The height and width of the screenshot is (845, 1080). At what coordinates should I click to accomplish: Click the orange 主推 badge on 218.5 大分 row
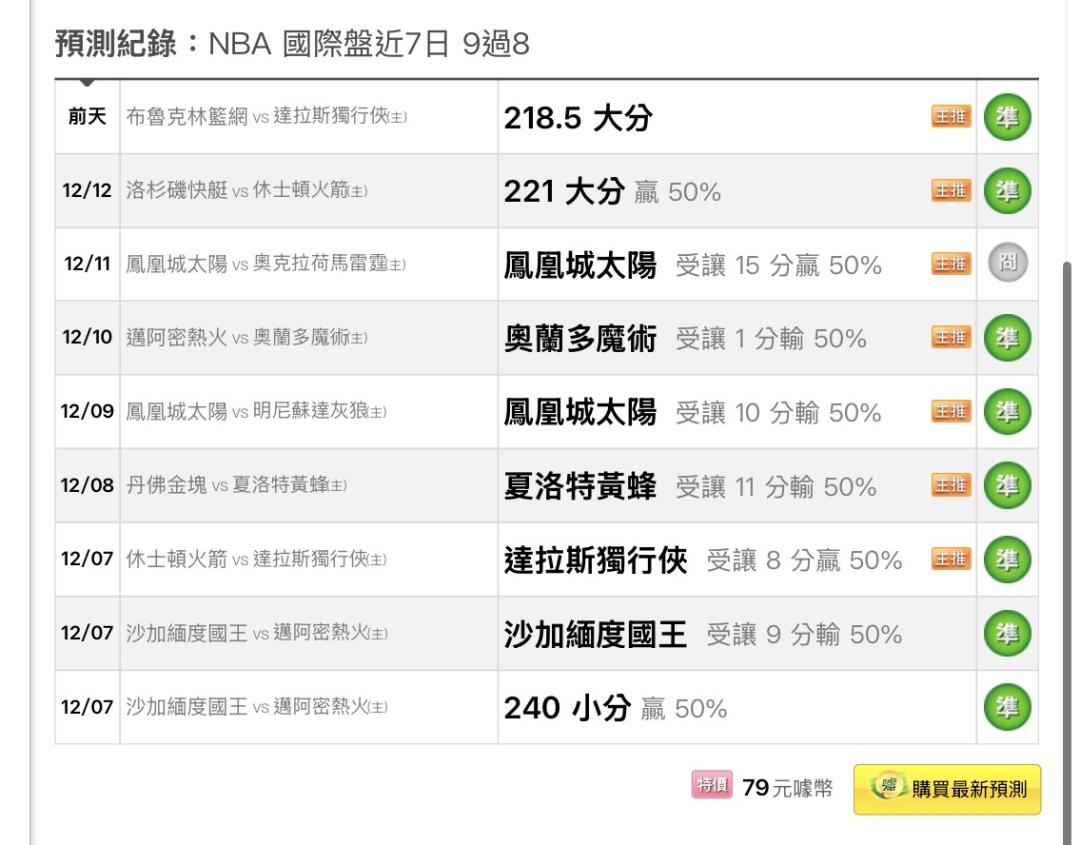tap(951, 117)
